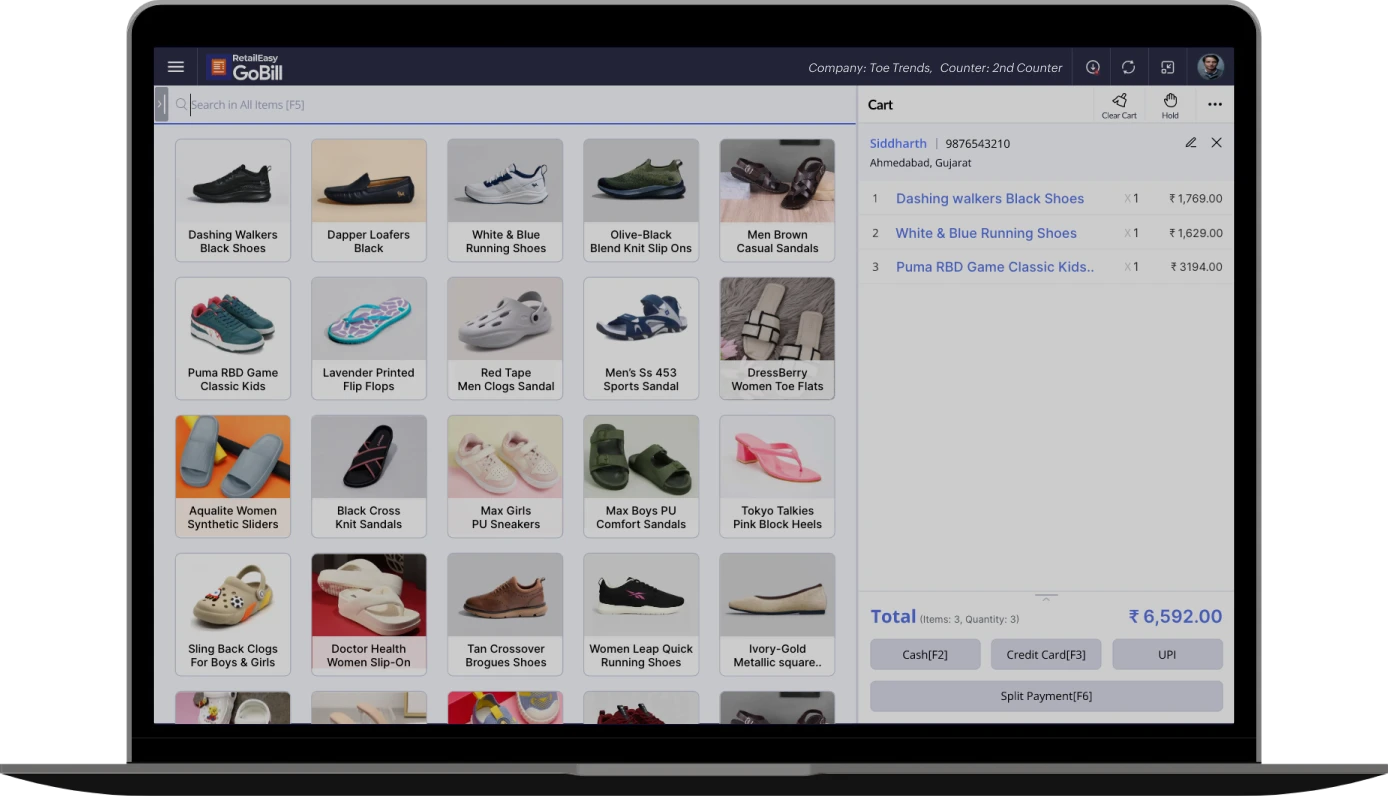Pay with Cash[F2]
The height and width of the screenshot is (796, 1388).
925,654
